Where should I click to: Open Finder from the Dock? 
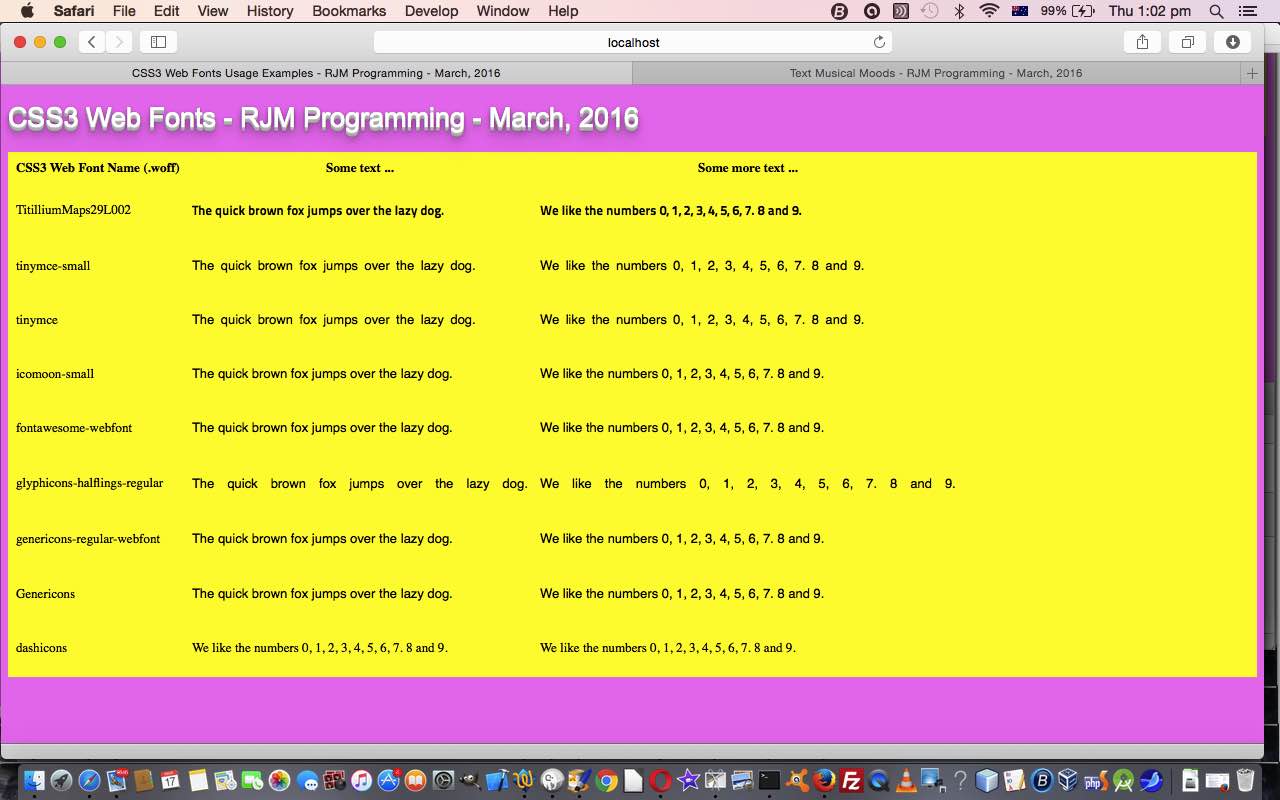(34, 780)
